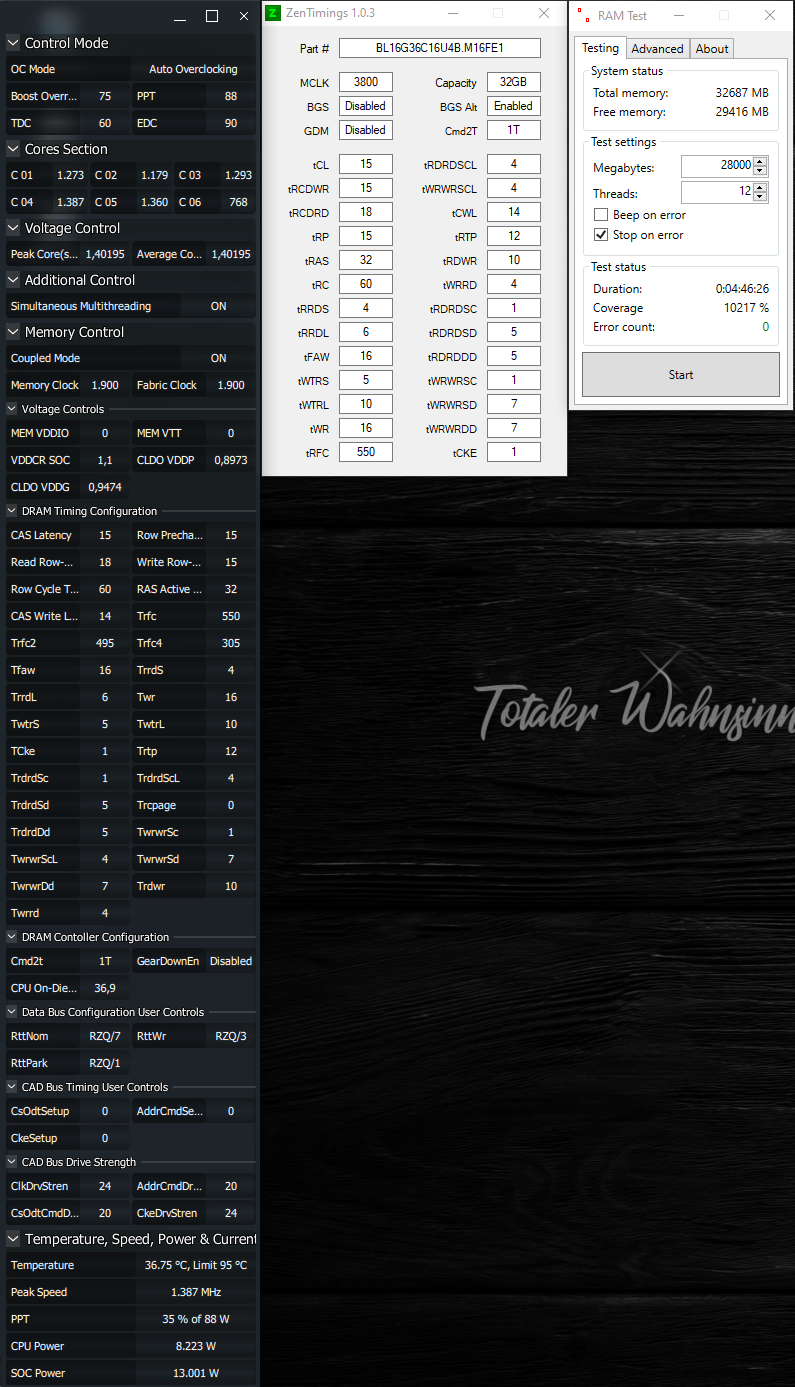Click the MCLK value 3800 in ZenTimings
This screenshot has width=795, height=1387.
pyautogui.click(x=366, y=82)
